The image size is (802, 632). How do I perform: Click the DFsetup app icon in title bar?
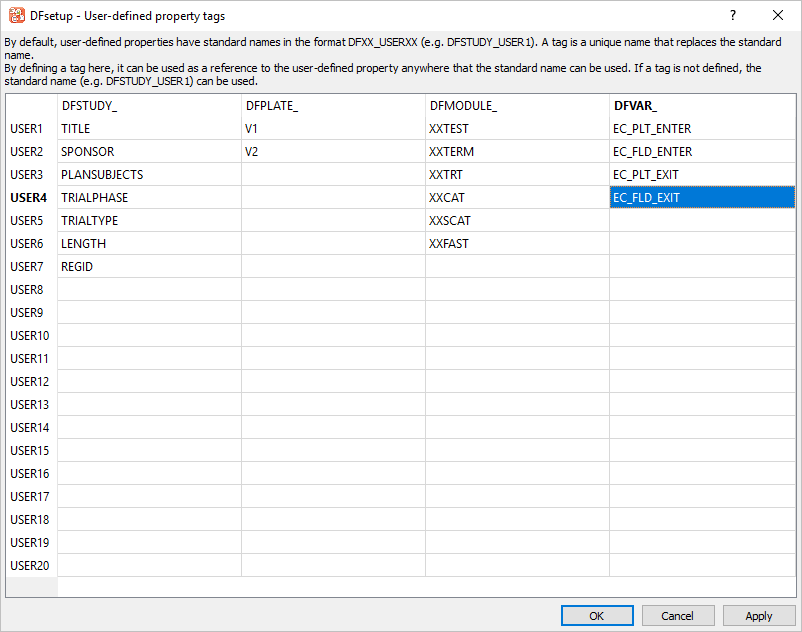coord(16,16)
